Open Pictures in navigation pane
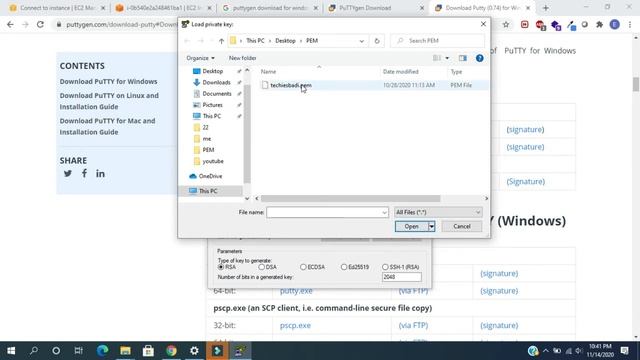 [212, 105]
